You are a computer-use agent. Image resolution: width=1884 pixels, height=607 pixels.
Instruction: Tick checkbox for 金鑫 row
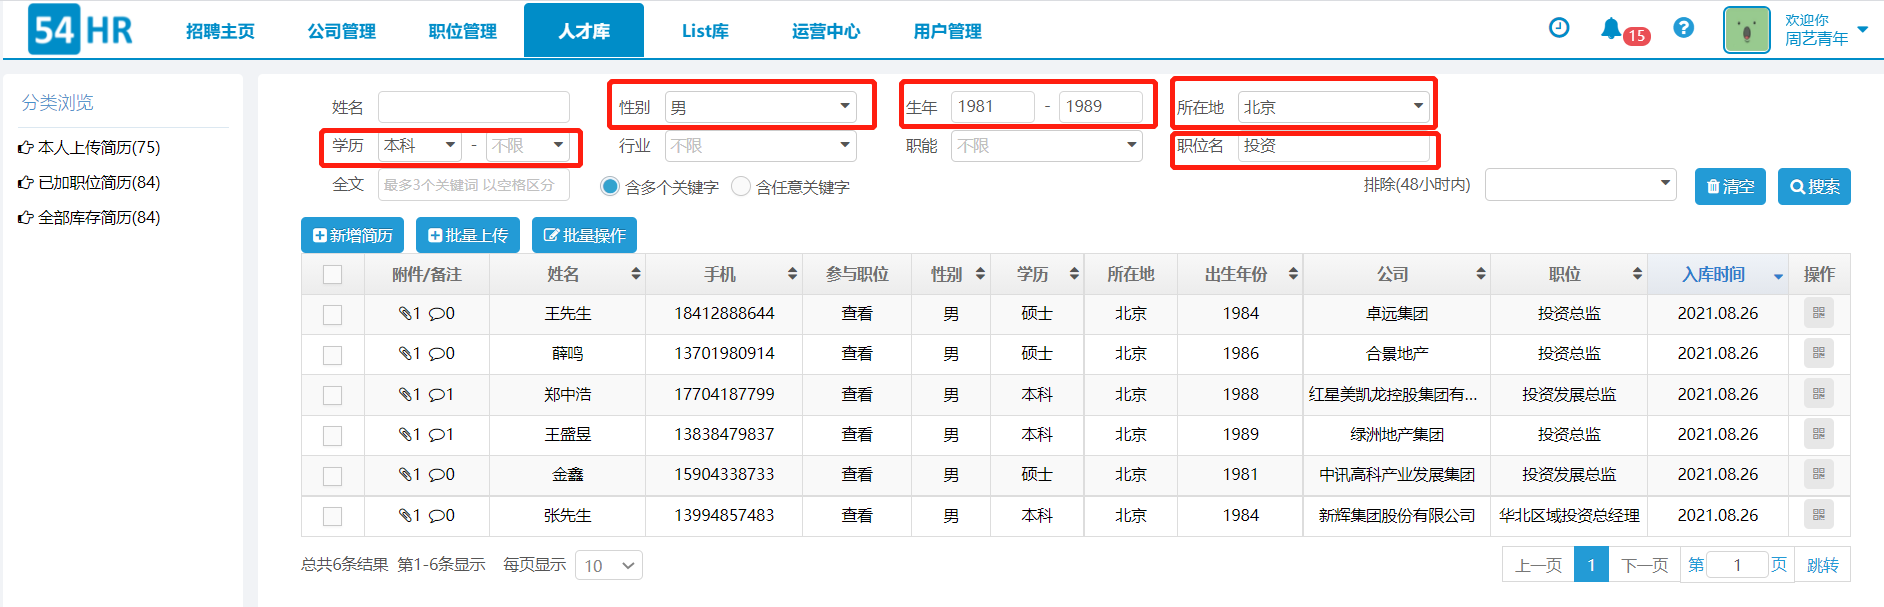[333, 476]
